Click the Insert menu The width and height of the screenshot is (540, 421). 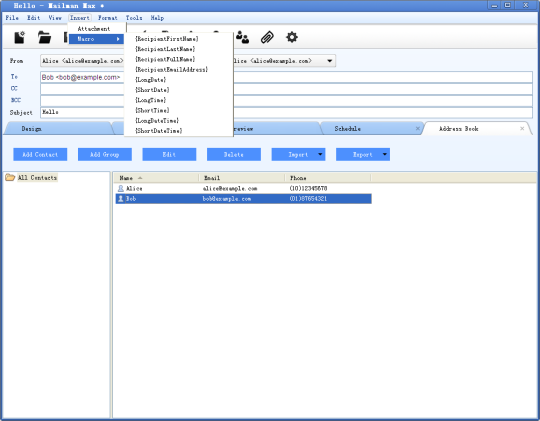pos(80,18)
